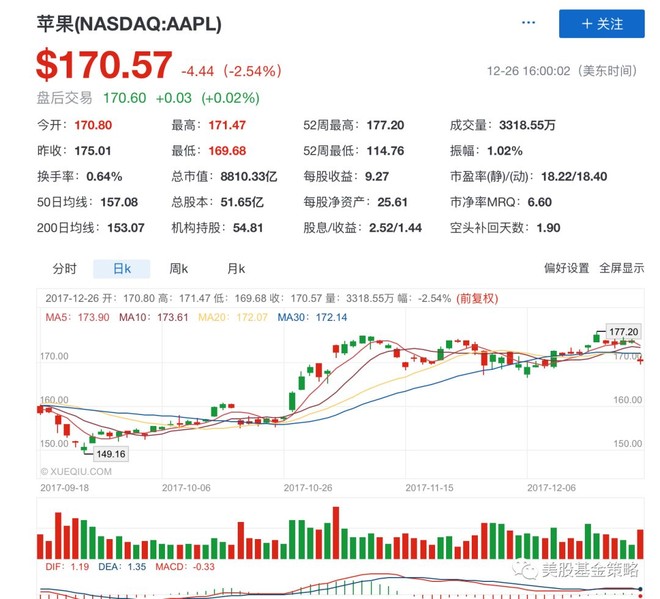Click the 换手率 0.64% value
Image resolution: width=660 pixels, height=599 pixels.
[104, 177]
